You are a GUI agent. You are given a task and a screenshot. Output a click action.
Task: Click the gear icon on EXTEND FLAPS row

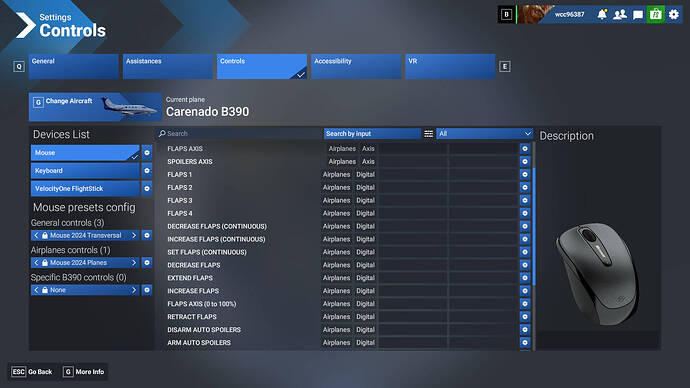[x=525, y=278]
